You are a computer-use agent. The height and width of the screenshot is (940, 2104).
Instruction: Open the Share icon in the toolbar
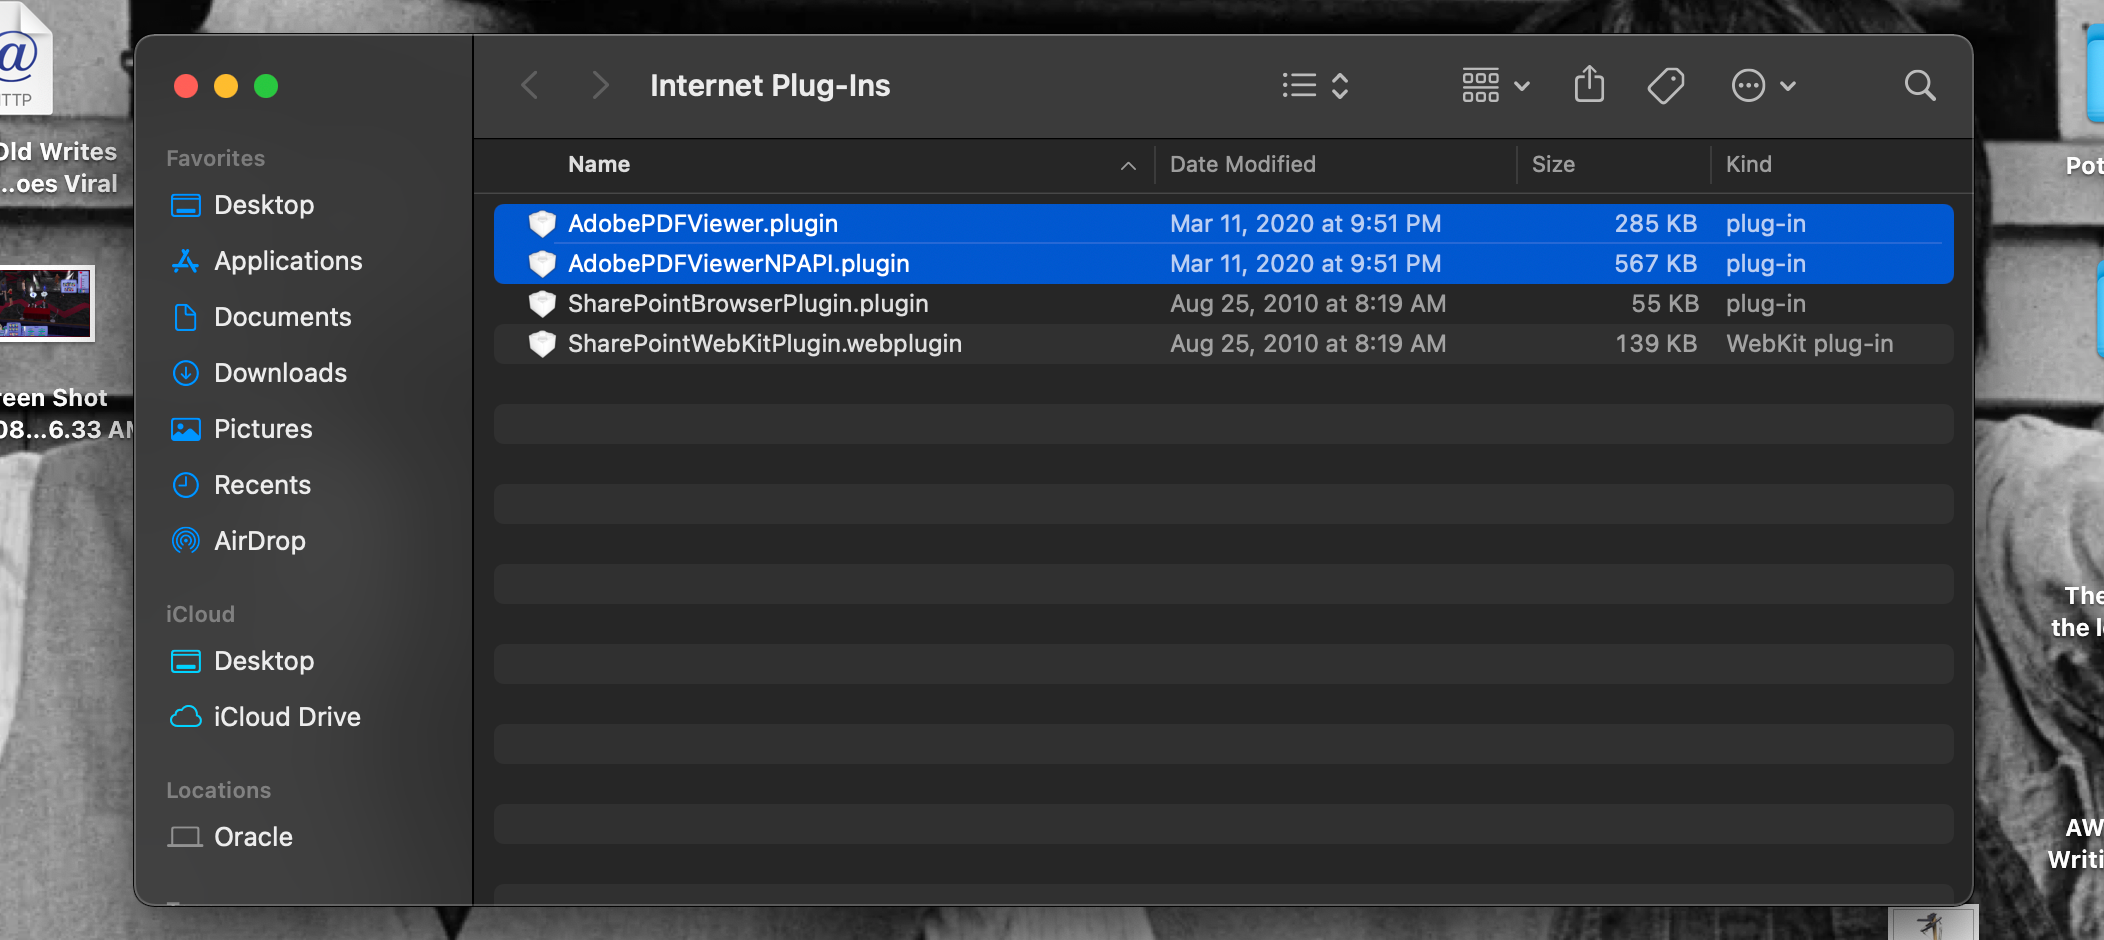point(1588,85)
